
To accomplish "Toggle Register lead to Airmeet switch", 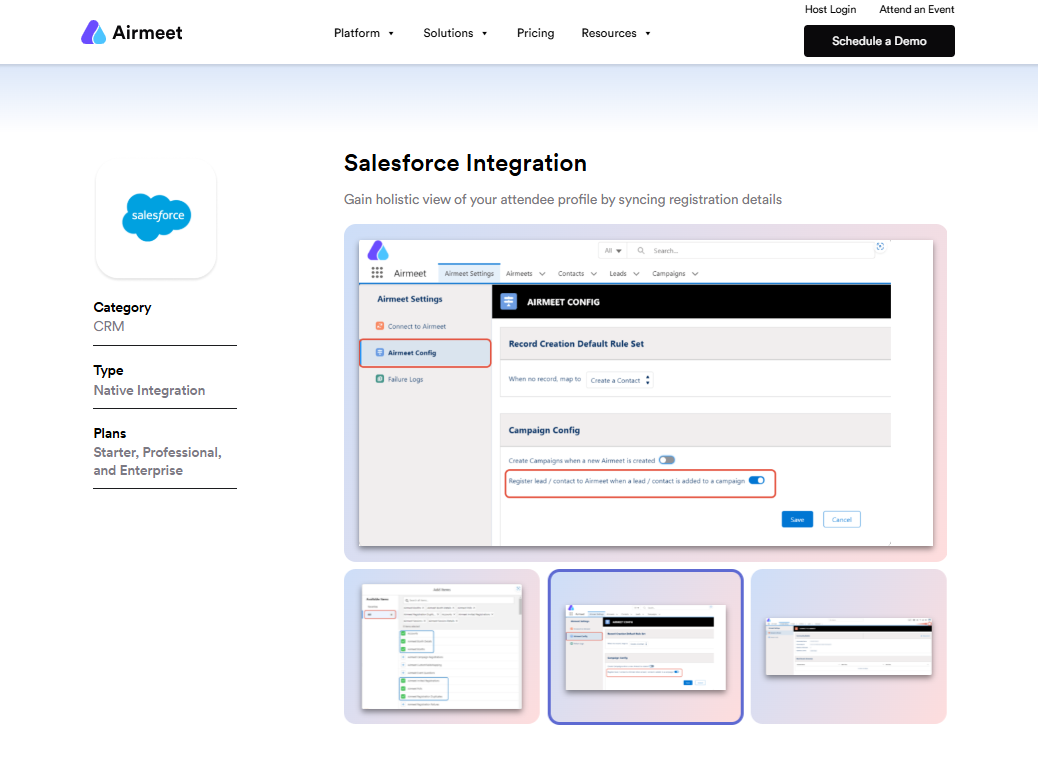I will click(757, 481).
